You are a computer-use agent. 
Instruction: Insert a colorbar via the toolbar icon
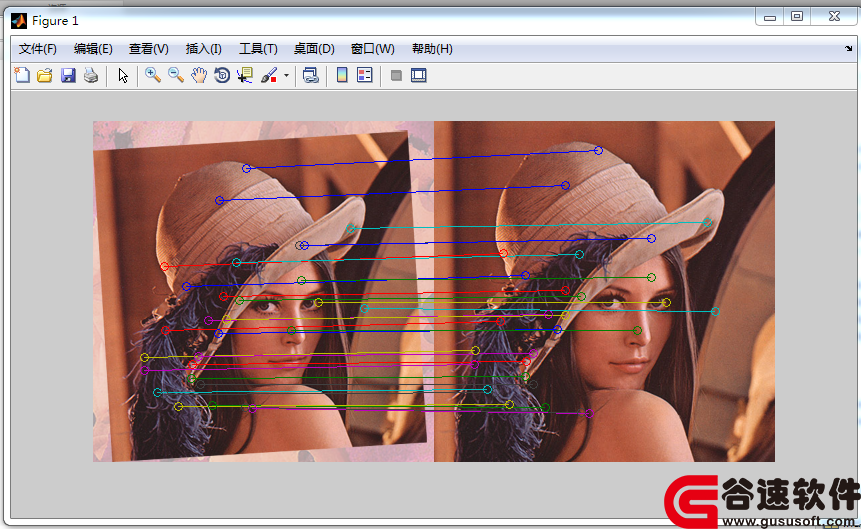[x=342, y=75]
